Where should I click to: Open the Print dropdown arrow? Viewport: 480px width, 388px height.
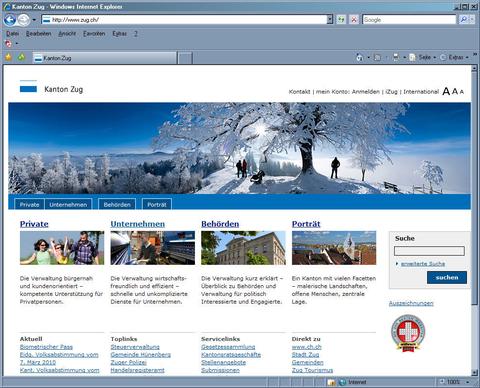coord(404,57)
